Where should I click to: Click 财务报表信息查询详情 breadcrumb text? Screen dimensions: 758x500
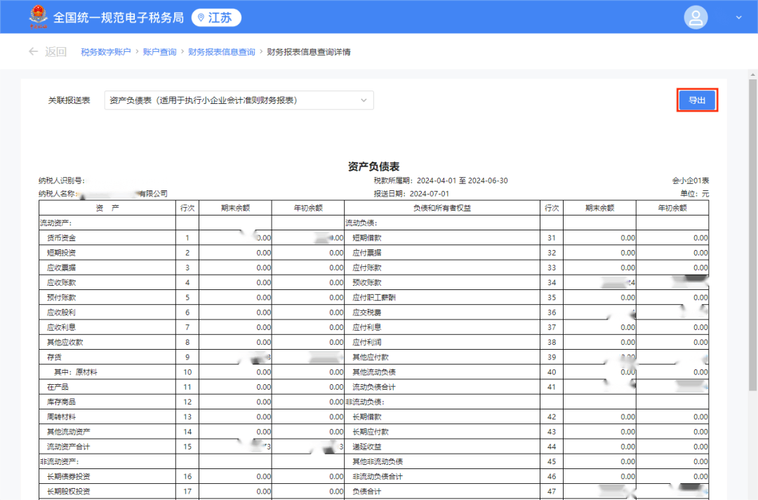pyautogui.click(x=308, y=52)
